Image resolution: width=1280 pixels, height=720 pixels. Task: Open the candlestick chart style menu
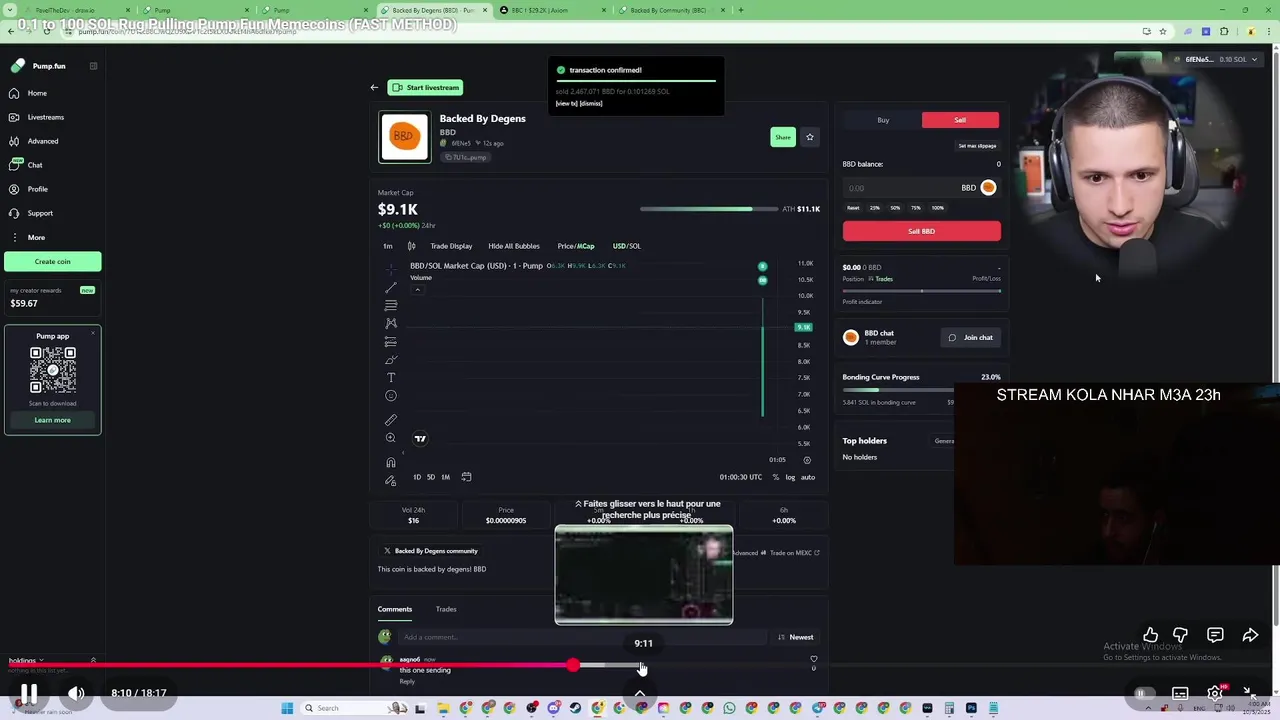click(411, 246)
